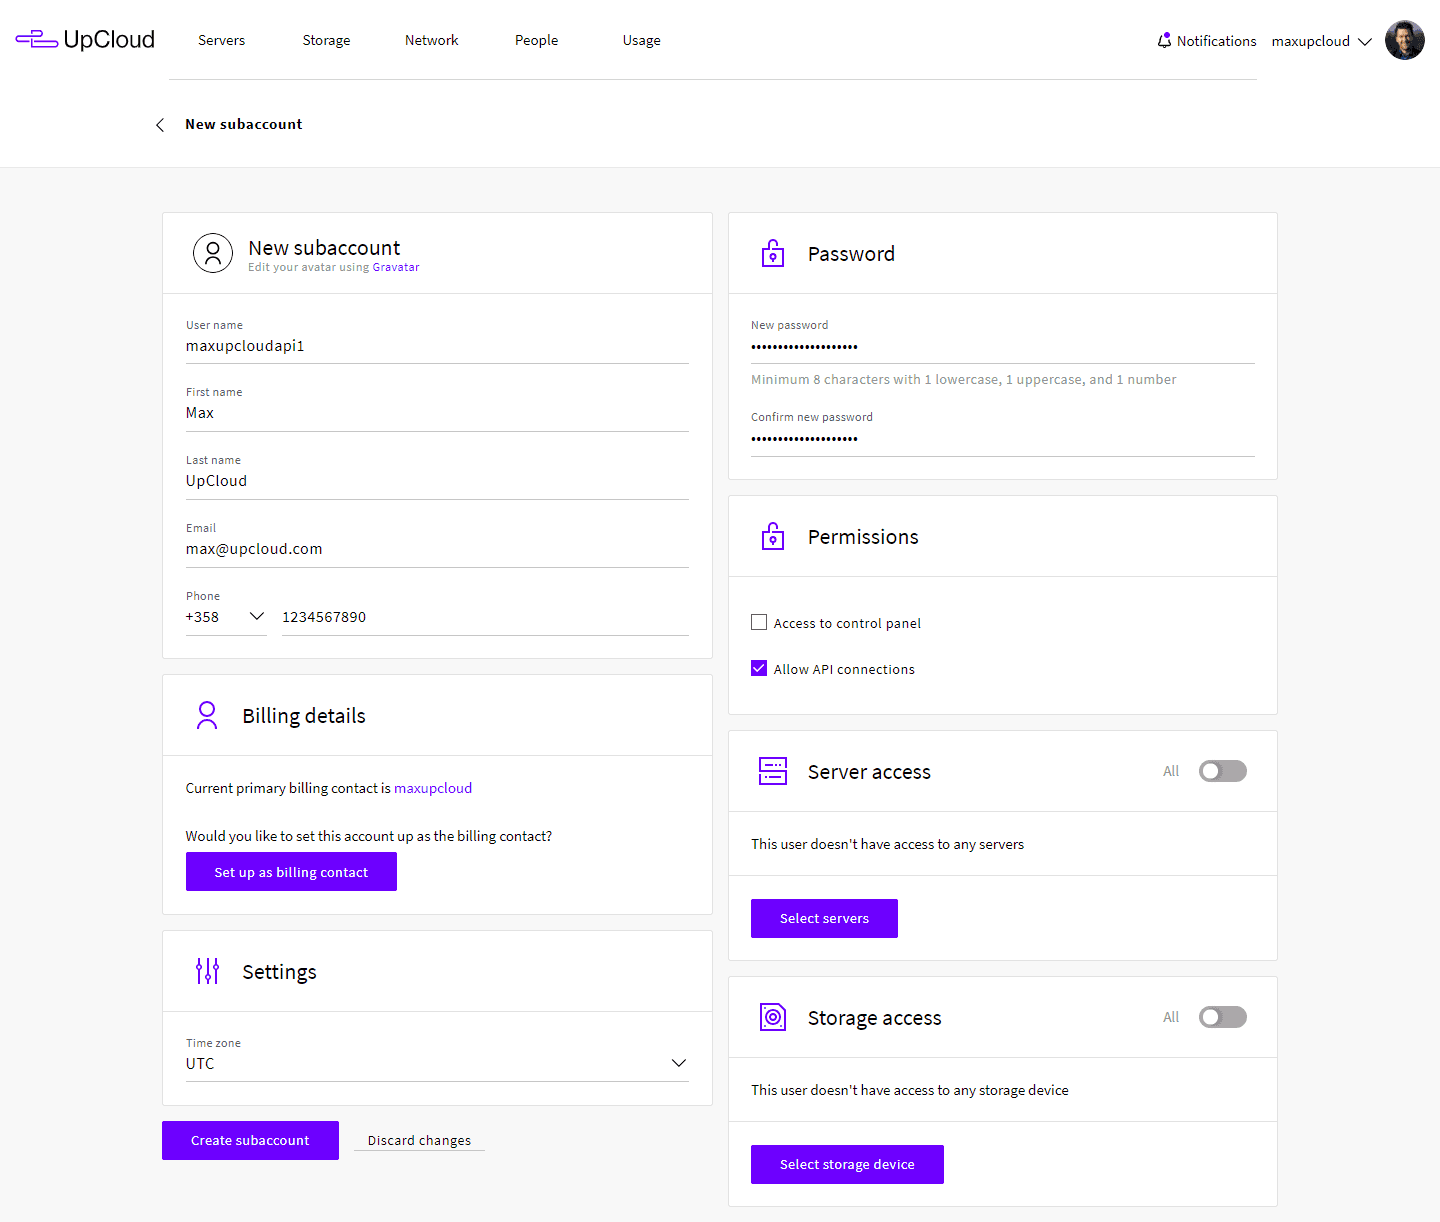Viewport: 1440px width, 1222px height.
Task: Click the UpCloud logo
Action: (85, 40)
